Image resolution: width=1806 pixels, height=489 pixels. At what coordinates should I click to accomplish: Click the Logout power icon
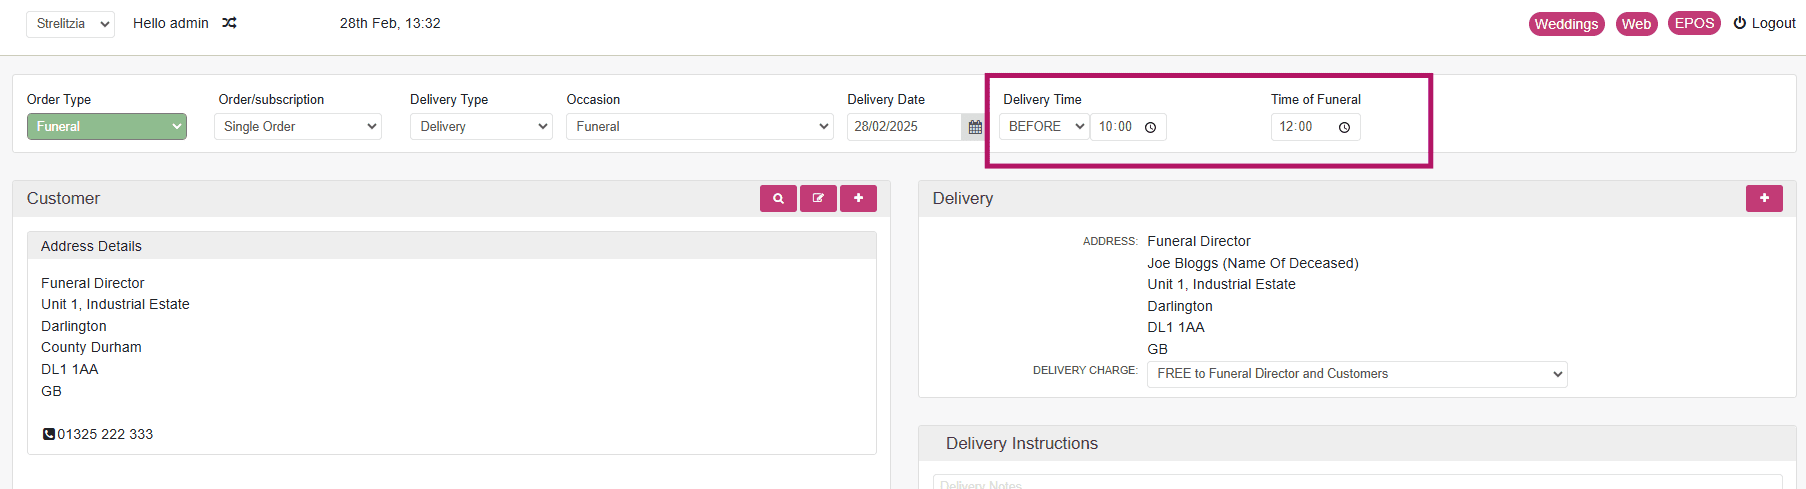click(1740, 23)
